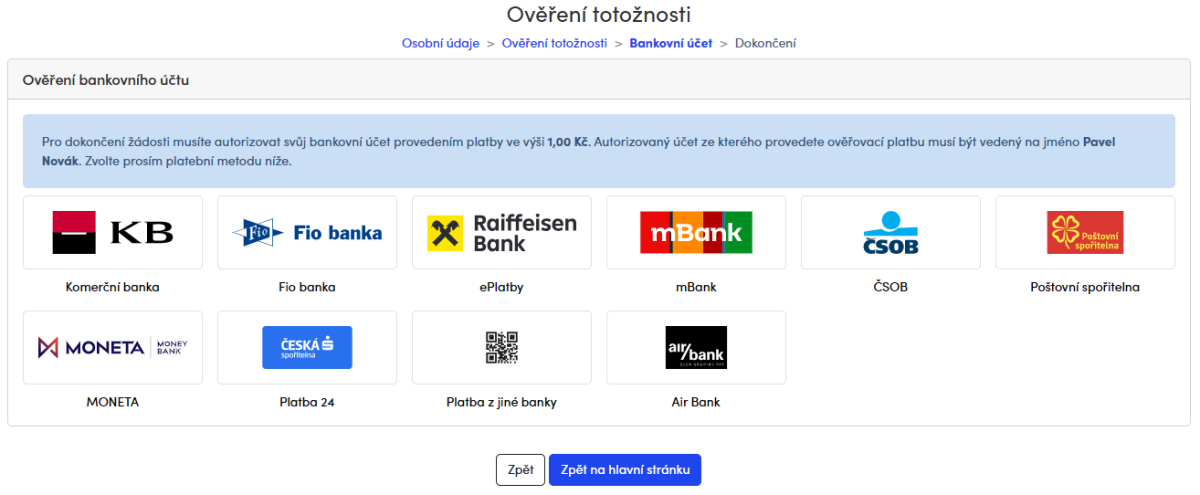Click the QR code payment icon
The height and width of the screenshot is (495, 1200).
pos(501,347)
